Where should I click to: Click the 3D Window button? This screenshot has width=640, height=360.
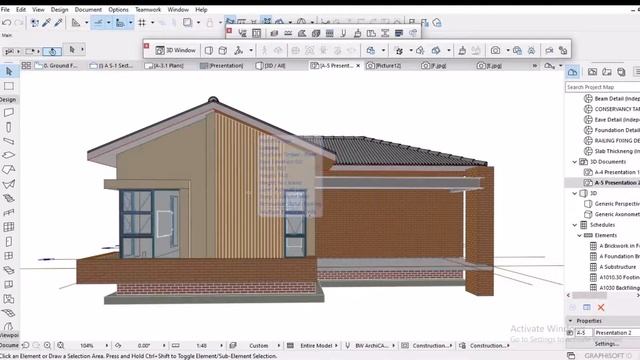[176, 50]
